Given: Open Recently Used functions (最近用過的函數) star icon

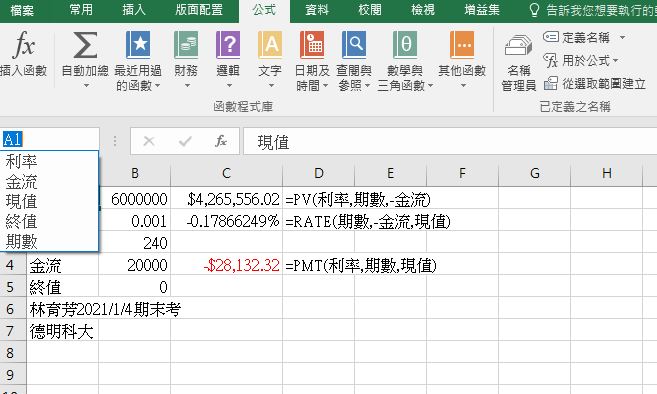Looking at the screenshot, I should coord(138,44).
